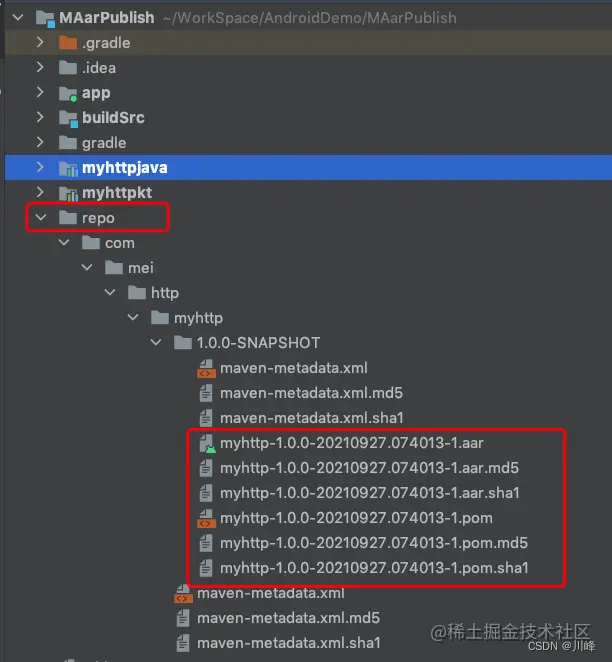Viewport: 612px width, 662px height.
Task: Select myhttp-1.0.0-20210927.074013-1.aar.sha1 file
Action: coord(370,493)
